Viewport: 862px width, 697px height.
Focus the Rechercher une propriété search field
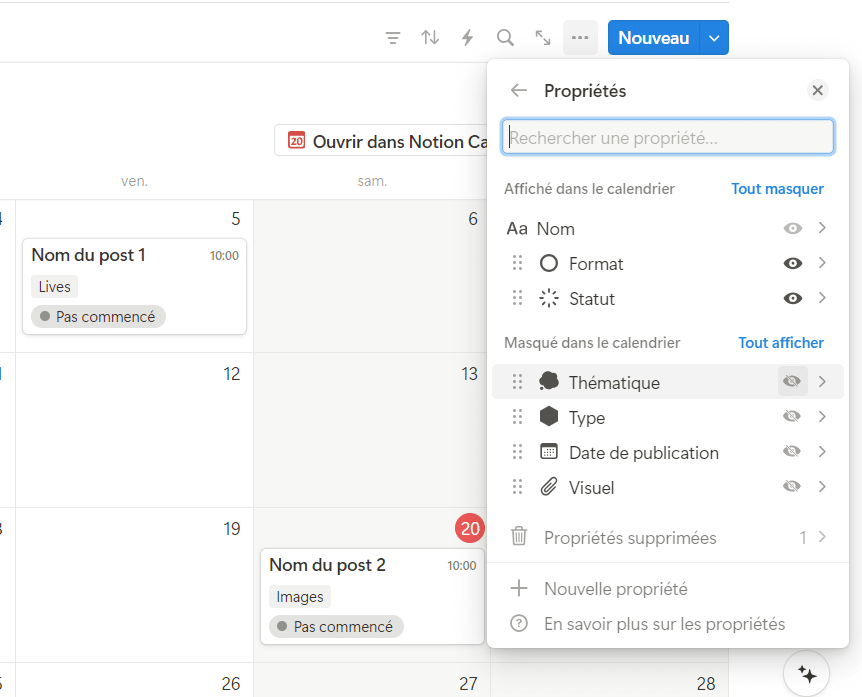click(x=668, y=138)
